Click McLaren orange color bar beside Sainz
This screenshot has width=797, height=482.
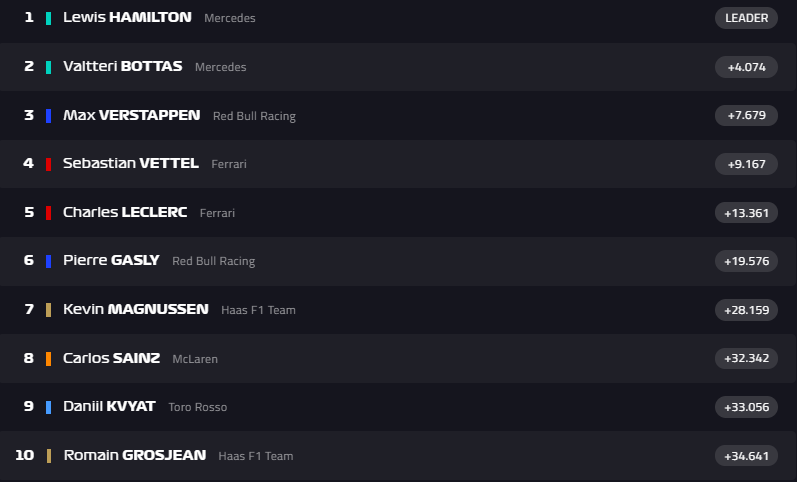click(48, 359)
